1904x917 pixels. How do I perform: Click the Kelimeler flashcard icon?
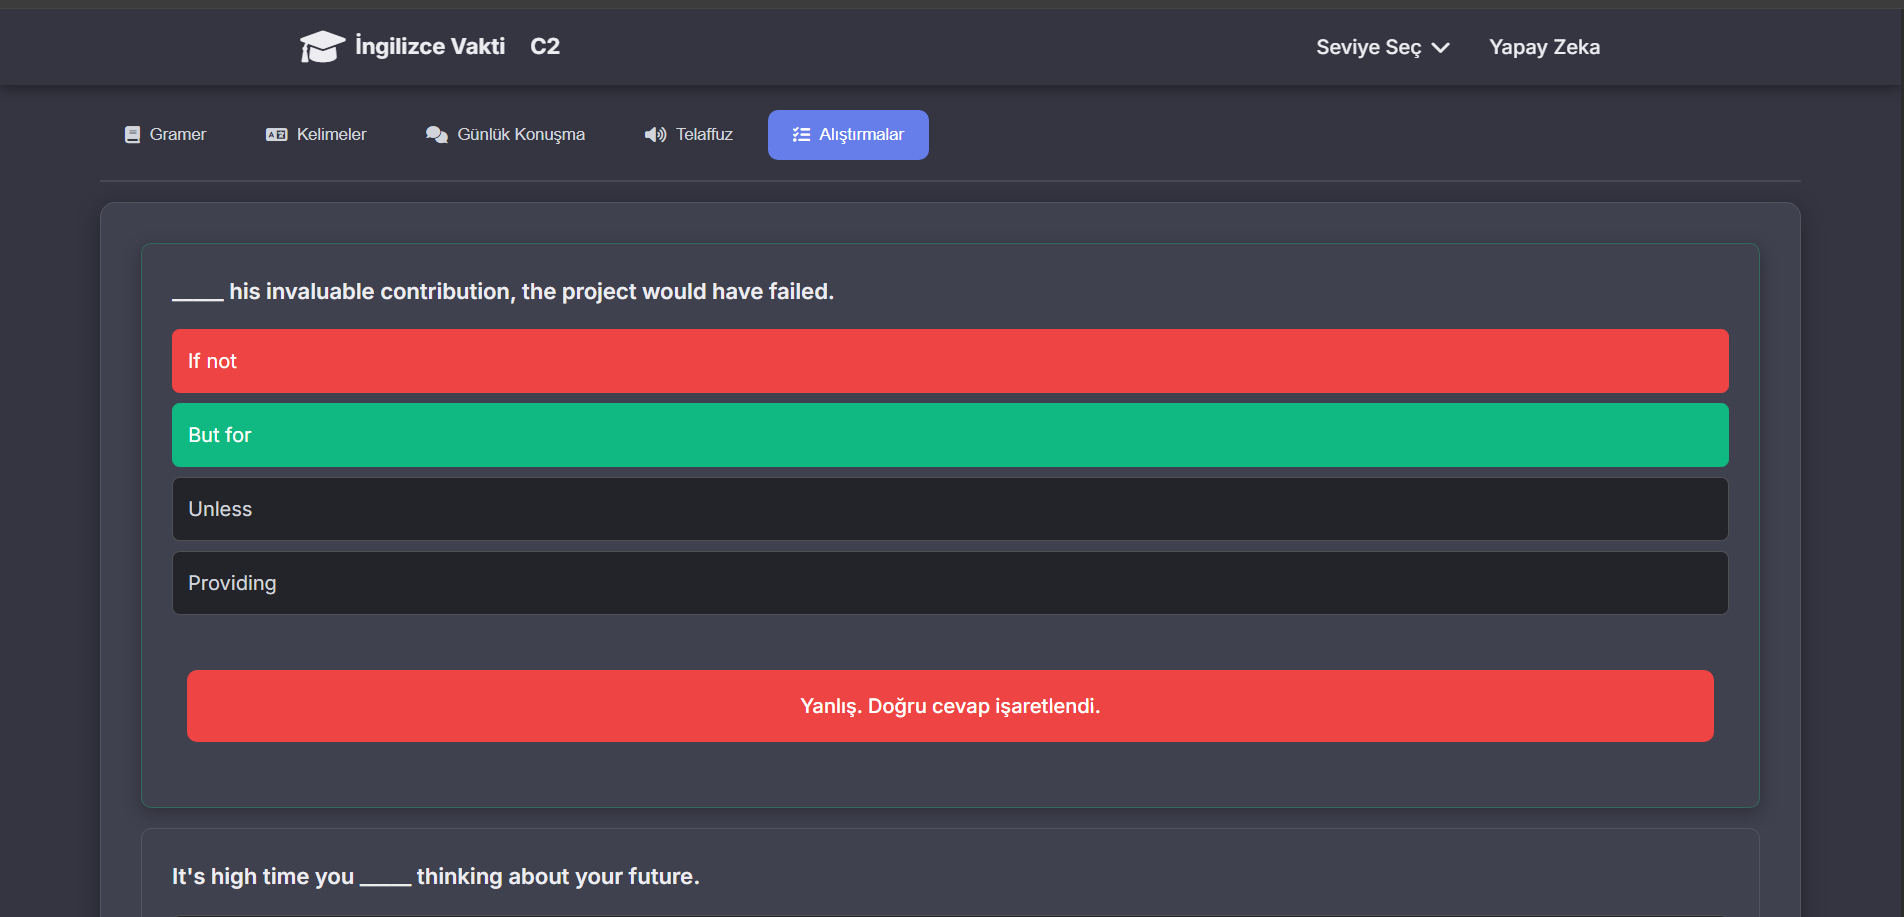tap(276, 135)
